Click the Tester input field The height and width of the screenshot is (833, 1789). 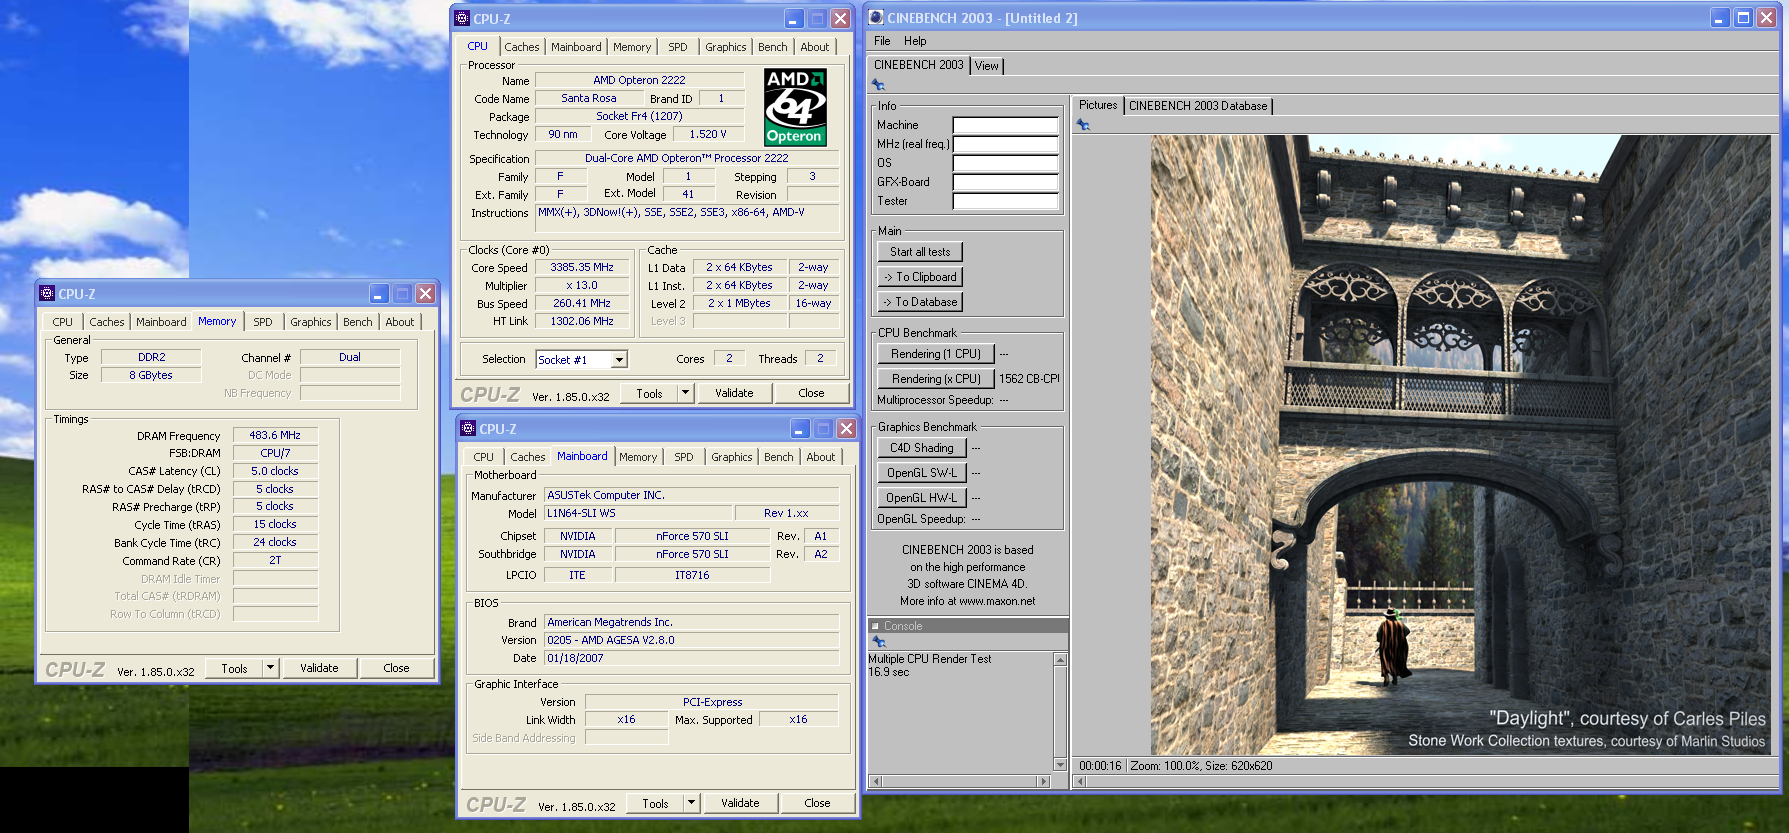(x=1005, y=202)
